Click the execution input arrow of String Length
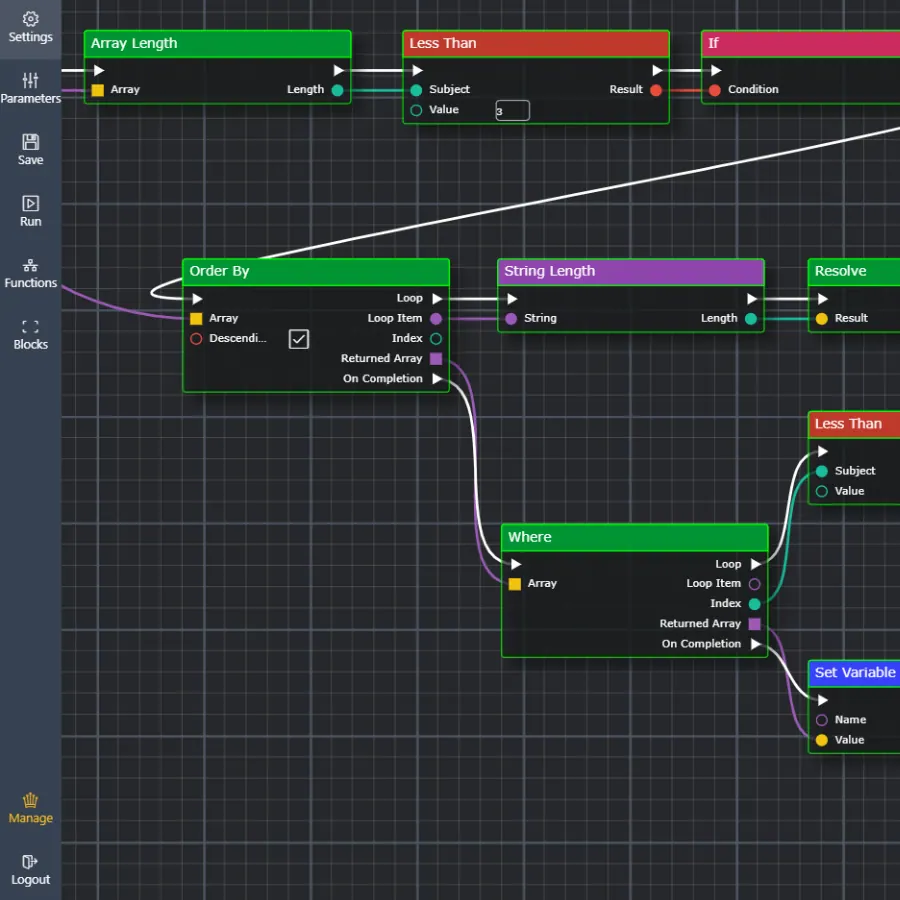Image resolution: width=900 pixels, height=900 pixels. 512,298
